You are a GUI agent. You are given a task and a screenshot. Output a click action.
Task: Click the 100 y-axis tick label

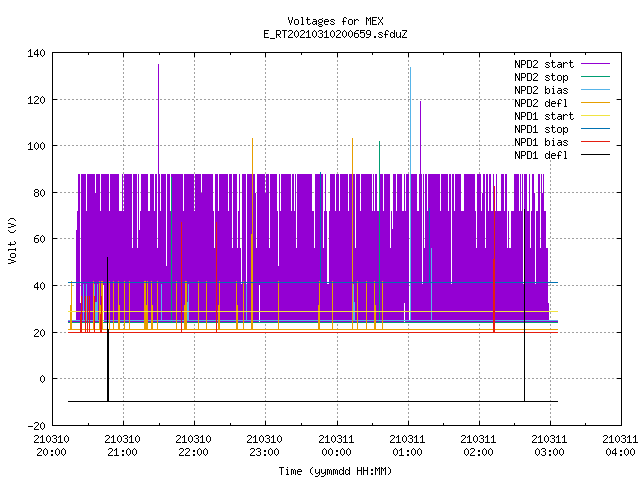click(36, 146)
